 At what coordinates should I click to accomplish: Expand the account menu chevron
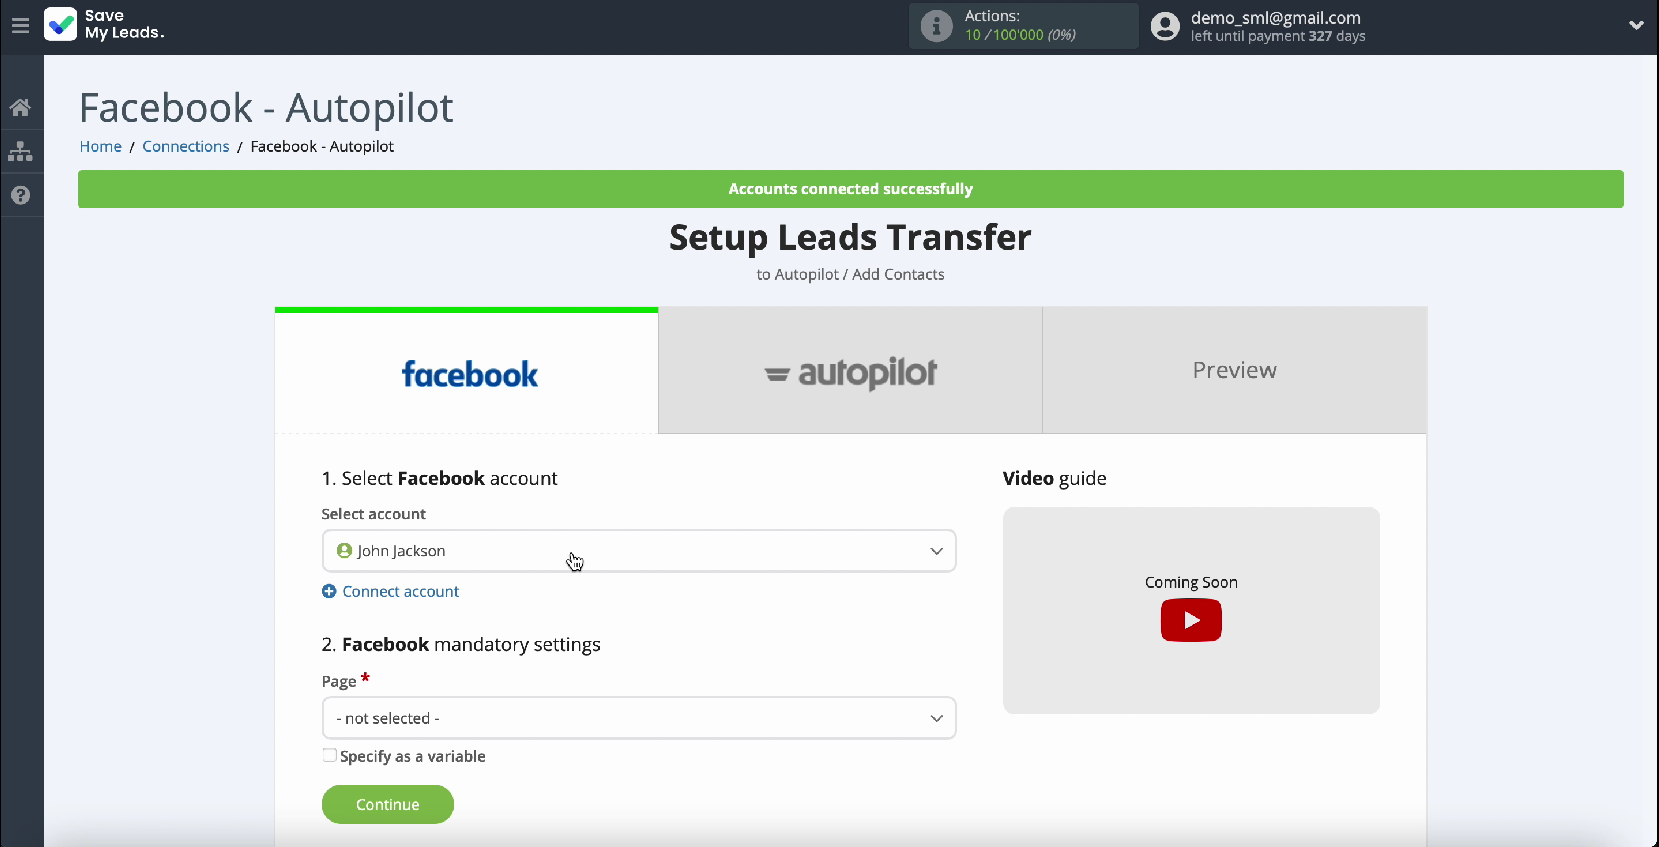pyautogui.click(x=1636, y=26)
